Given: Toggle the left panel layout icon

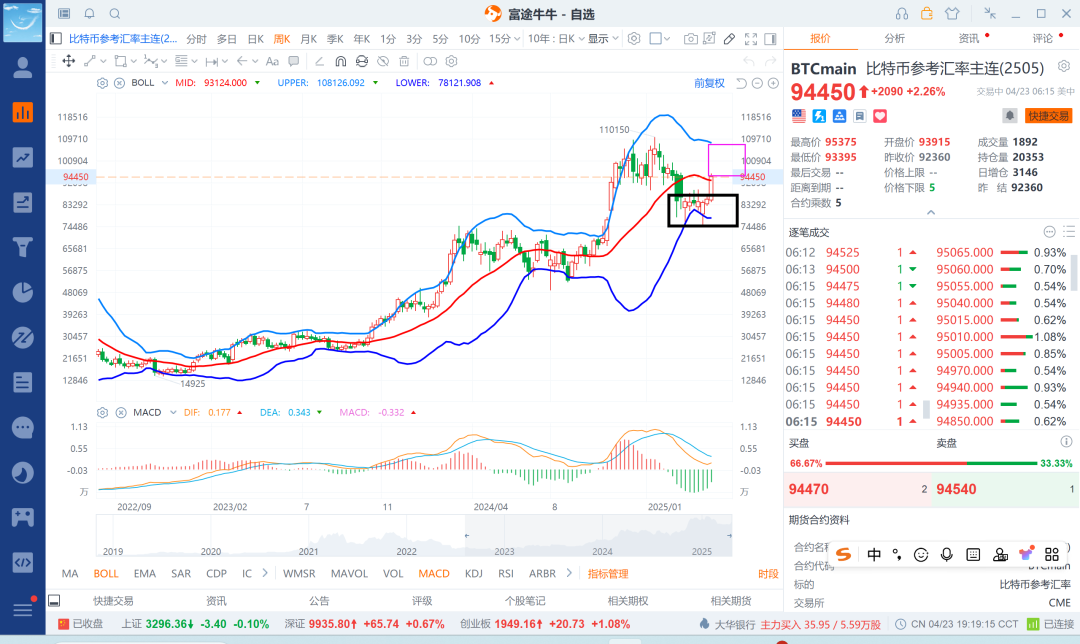Looking at the screenshot, I should pos(56,39).
